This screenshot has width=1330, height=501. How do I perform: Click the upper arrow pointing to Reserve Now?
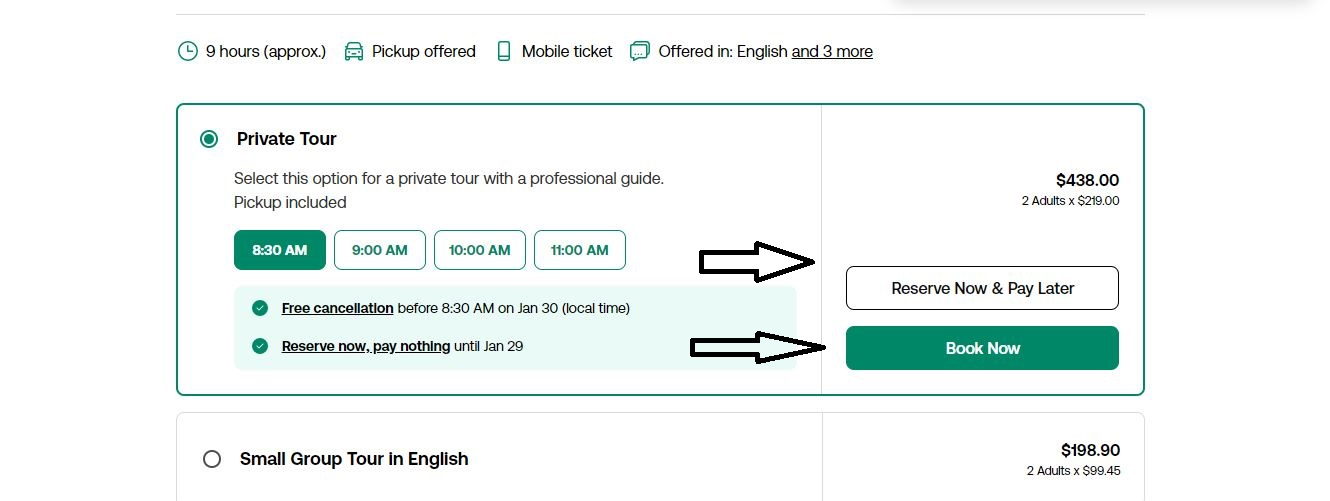(x=757, y=263)
